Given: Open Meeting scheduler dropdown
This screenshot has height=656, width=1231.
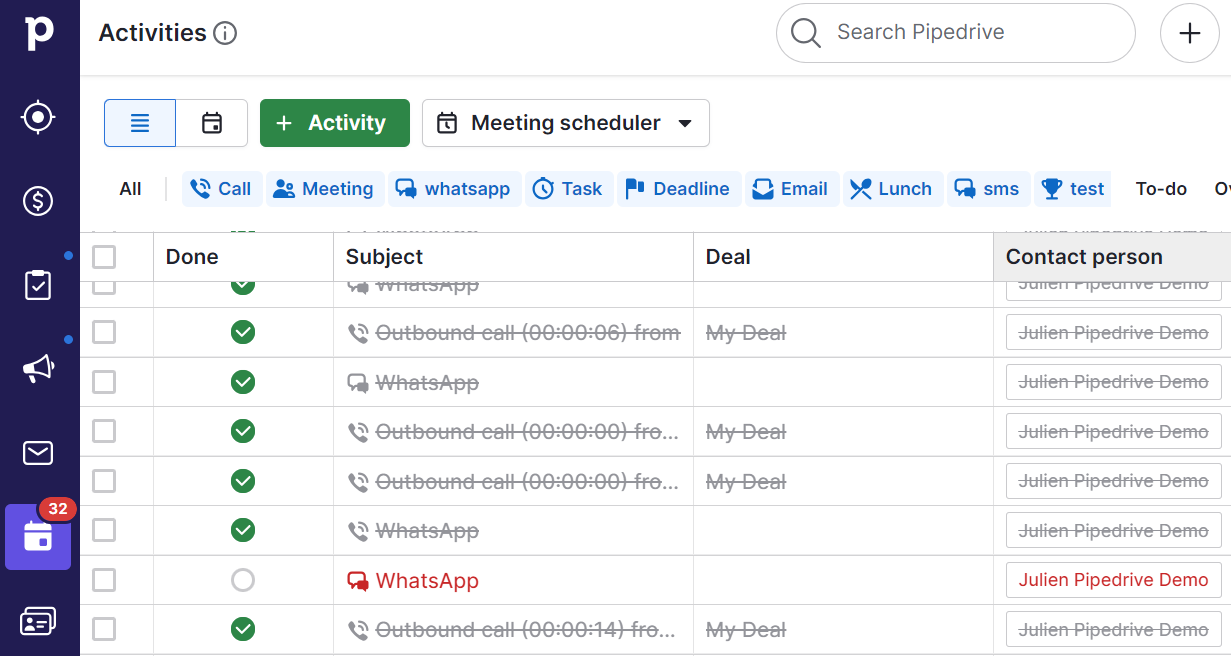Looking at the screenshot, I should 566,123.
